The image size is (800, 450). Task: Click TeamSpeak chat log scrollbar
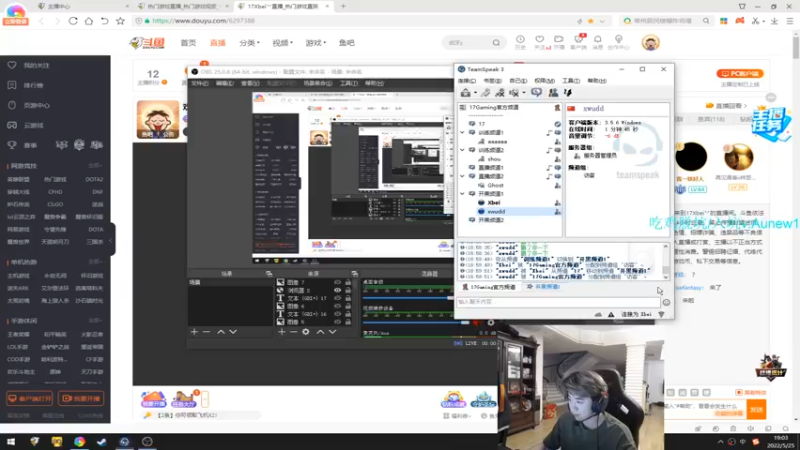pos(665,261)
